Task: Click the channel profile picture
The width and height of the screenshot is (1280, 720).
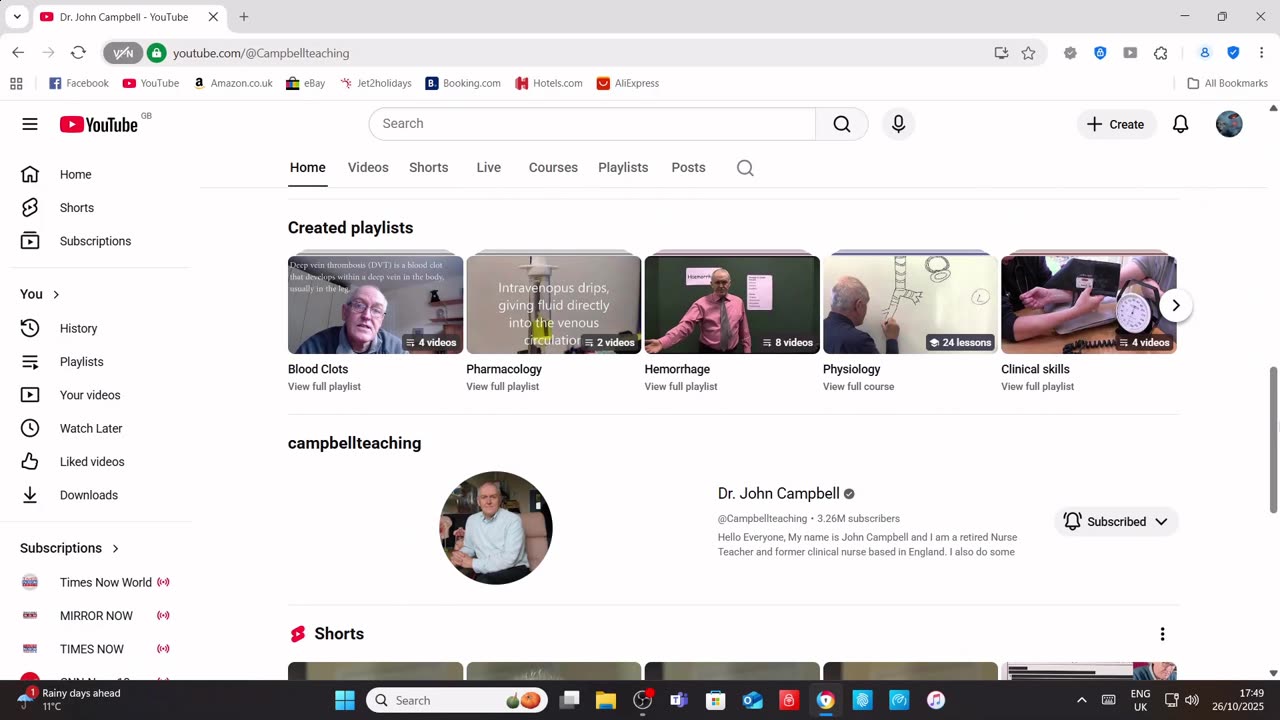Action: [496, 528]
